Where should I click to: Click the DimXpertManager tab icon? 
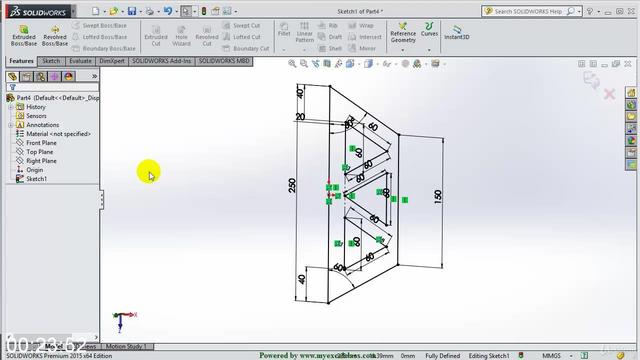point(54,76)
